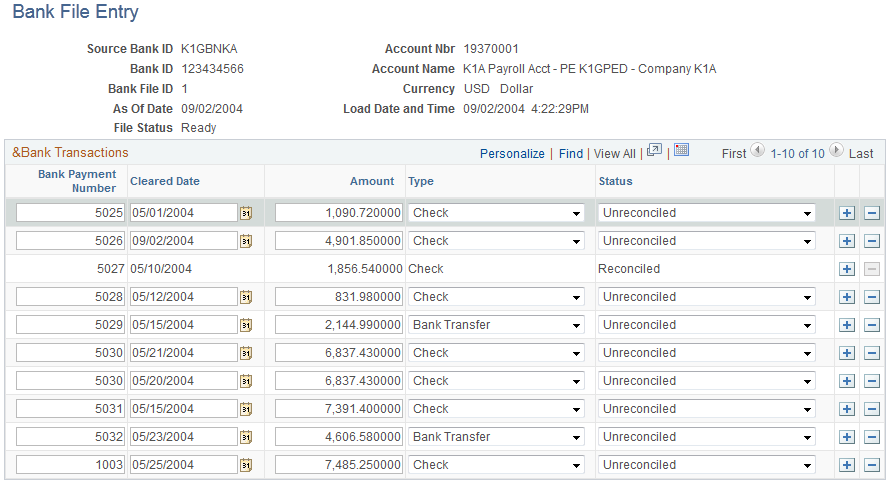Open Type dropdown for payment 5026
Image resolution: width=889 pixels, height=483 pixels.
[x=496, y=241]
